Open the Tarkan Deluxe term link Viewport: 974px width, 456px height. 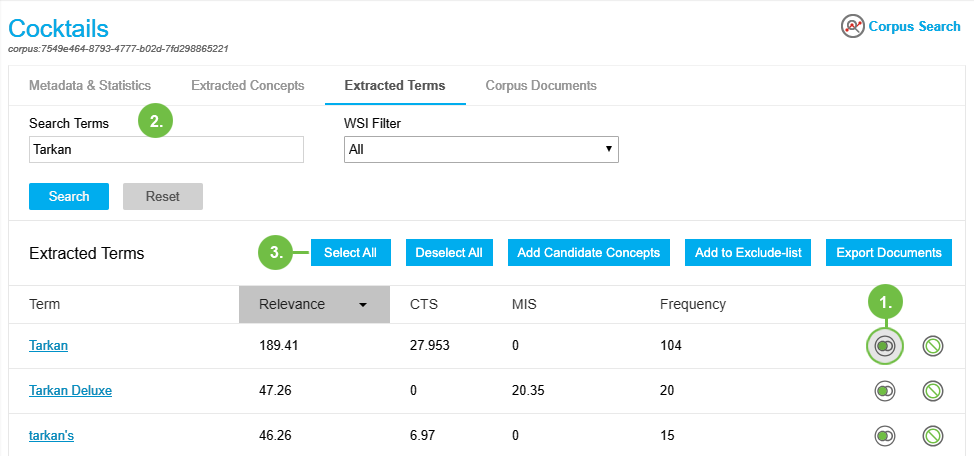pyautogui.click(x=70, y=390)
